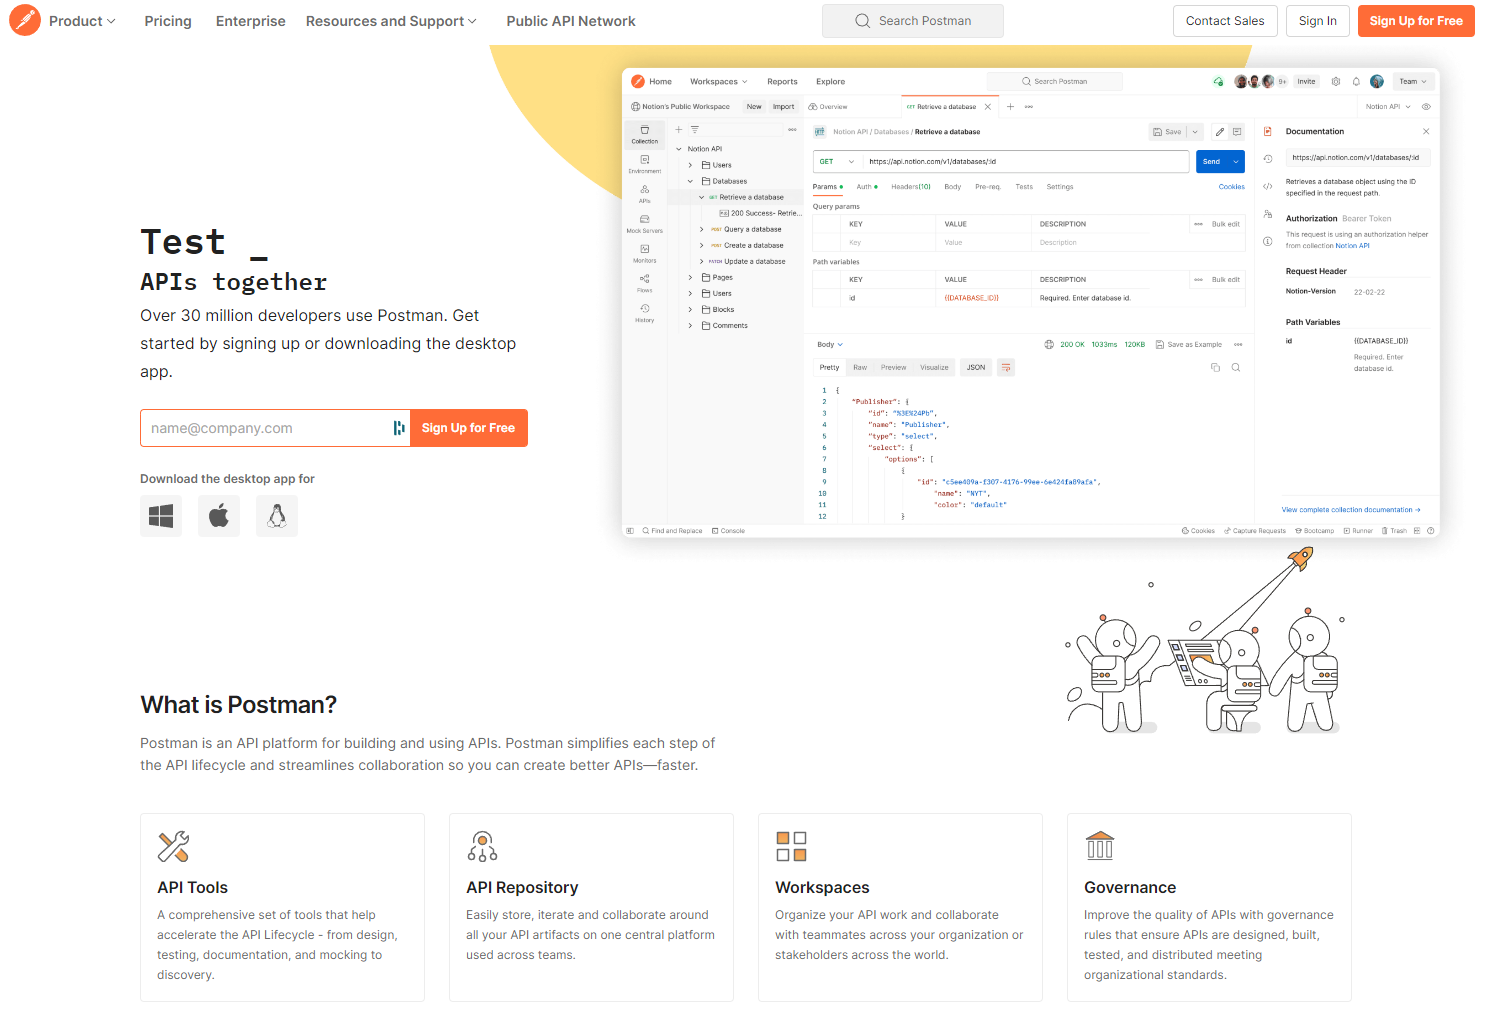The width and height of the screenshot is (1489, 1031).
Task: Expand the Comments folder in collection tree
Action: 690,326
